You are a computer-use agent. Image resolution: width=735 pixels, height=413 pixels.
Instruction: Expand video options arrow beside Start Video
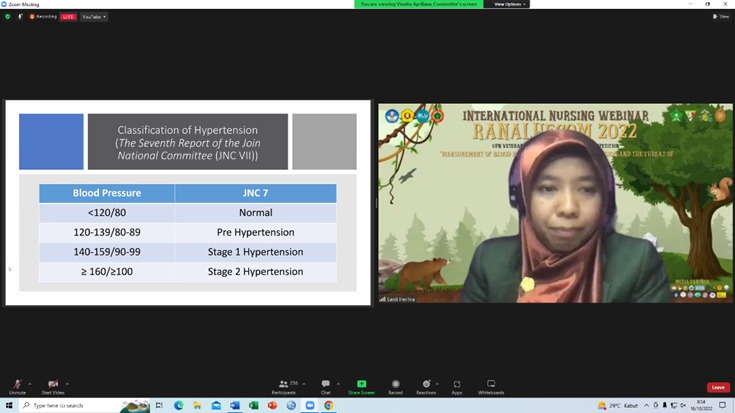(x=68, y=384)
